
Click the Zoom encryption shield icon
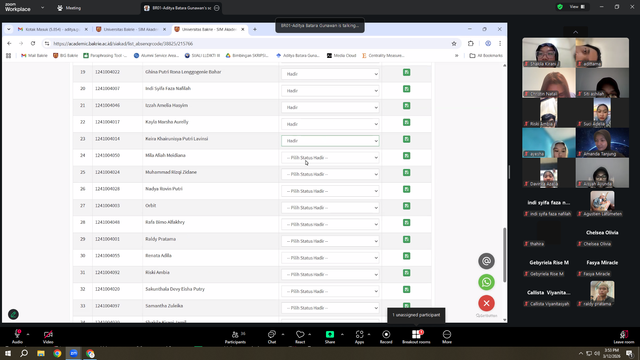pos(560,7)
